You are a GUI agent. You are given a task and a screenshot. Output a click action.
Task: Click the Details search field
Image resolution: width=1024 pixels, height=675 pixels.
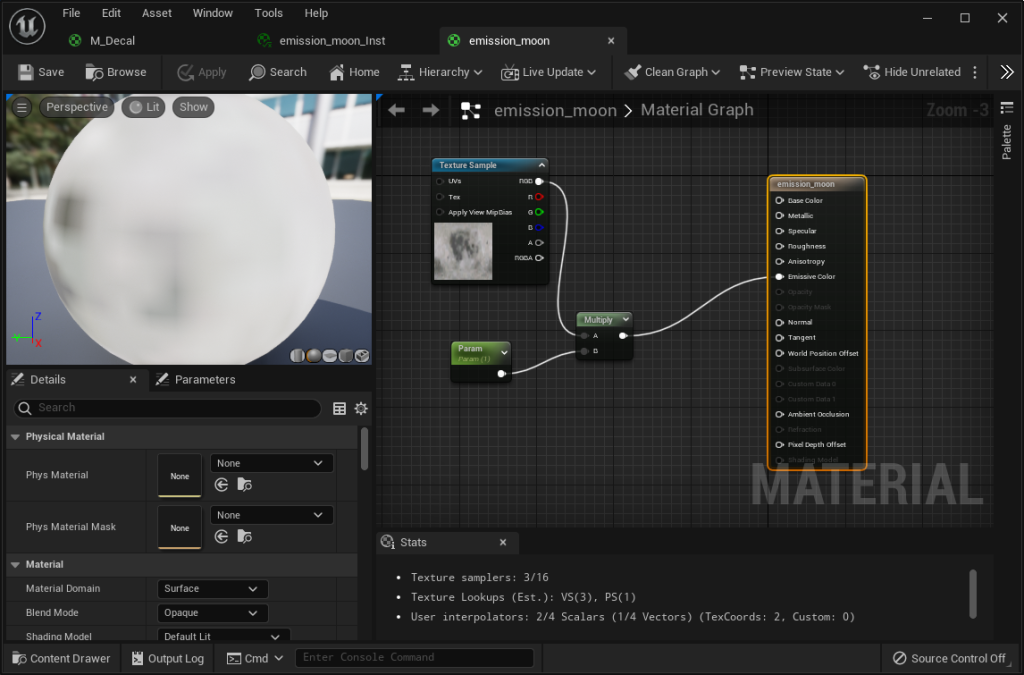click(167, 408)
